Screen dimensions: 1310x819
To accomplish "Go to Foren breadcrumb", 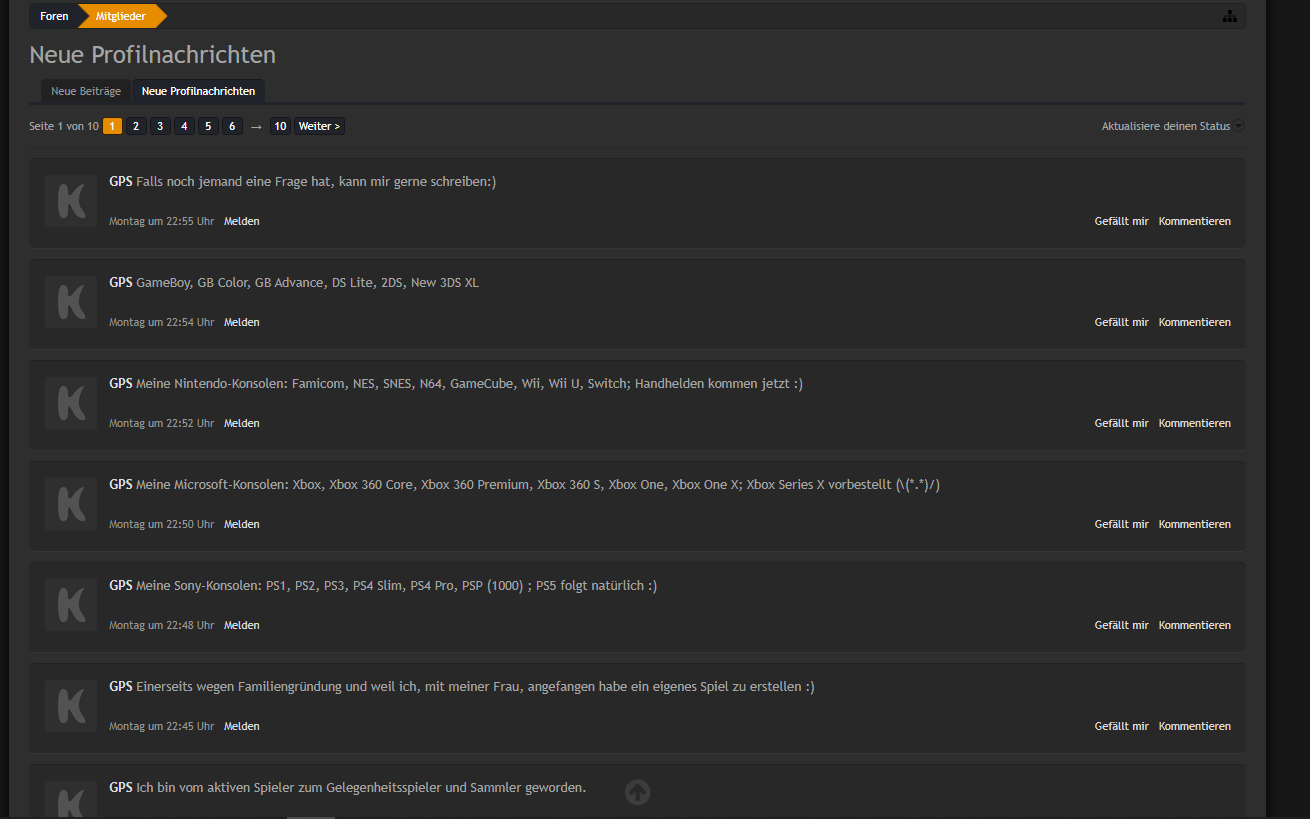I will (54, 16).
